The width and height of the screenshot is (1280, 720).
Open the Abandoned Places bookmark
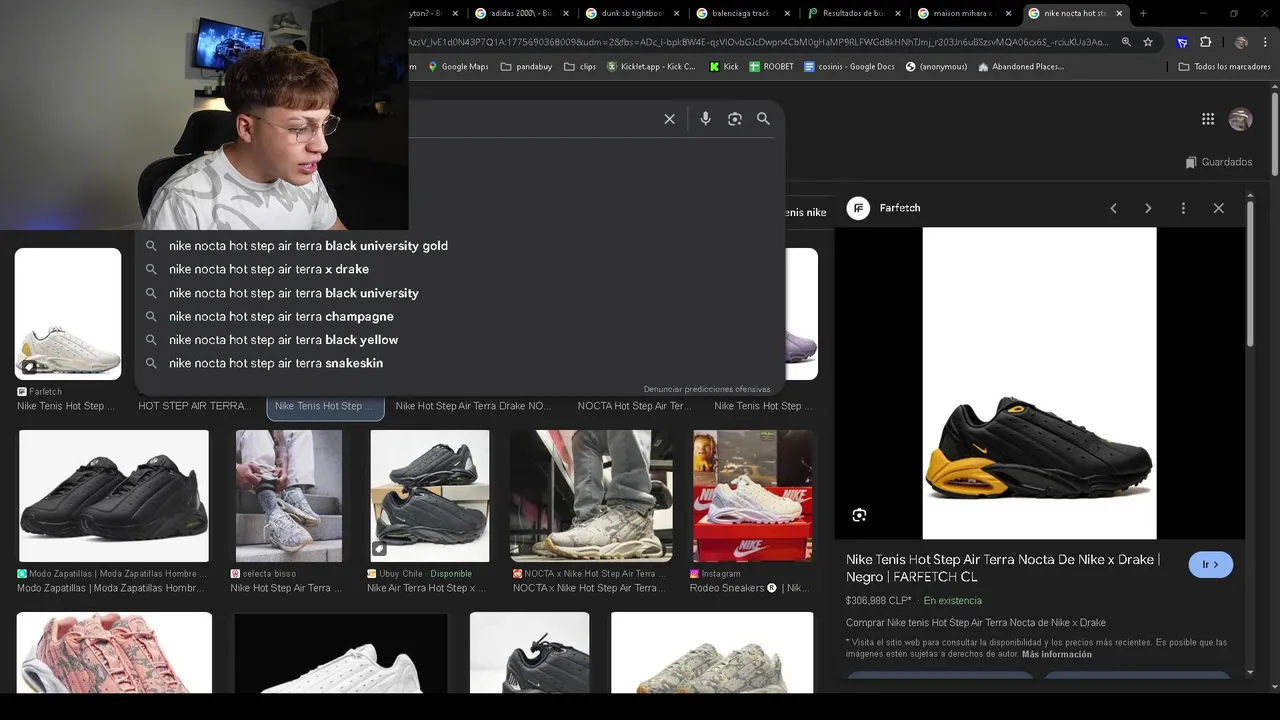point(1021,67)
